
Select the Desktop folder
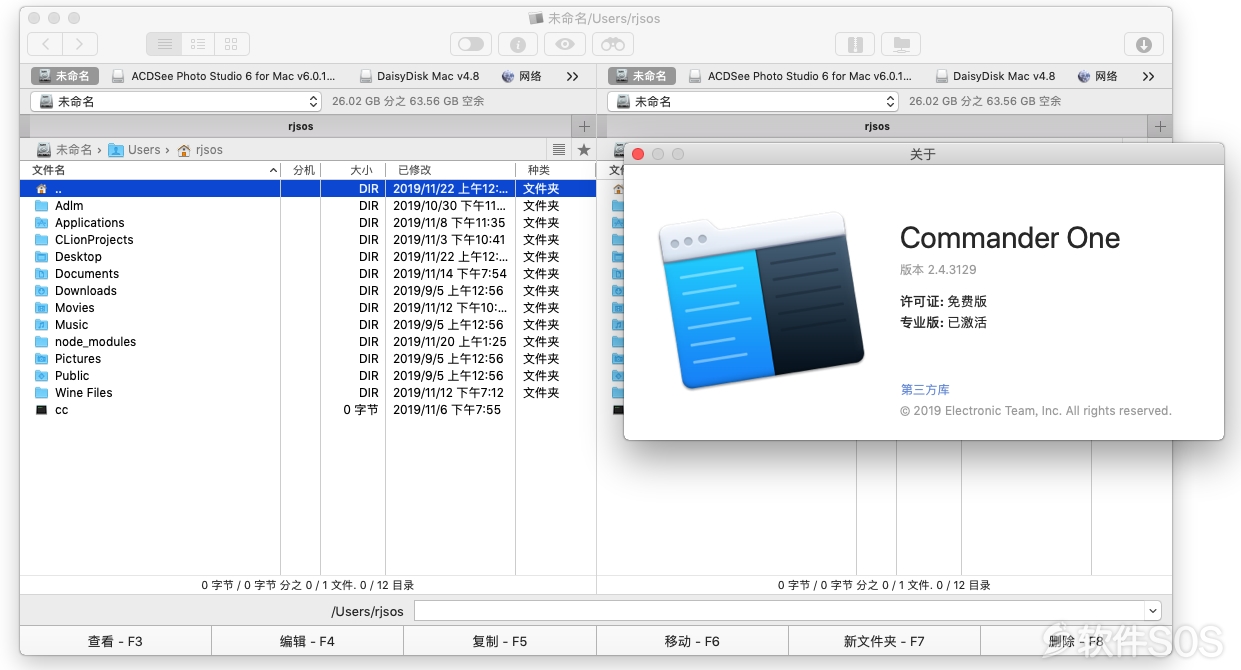pyautogui.click(x=308, y=257)
